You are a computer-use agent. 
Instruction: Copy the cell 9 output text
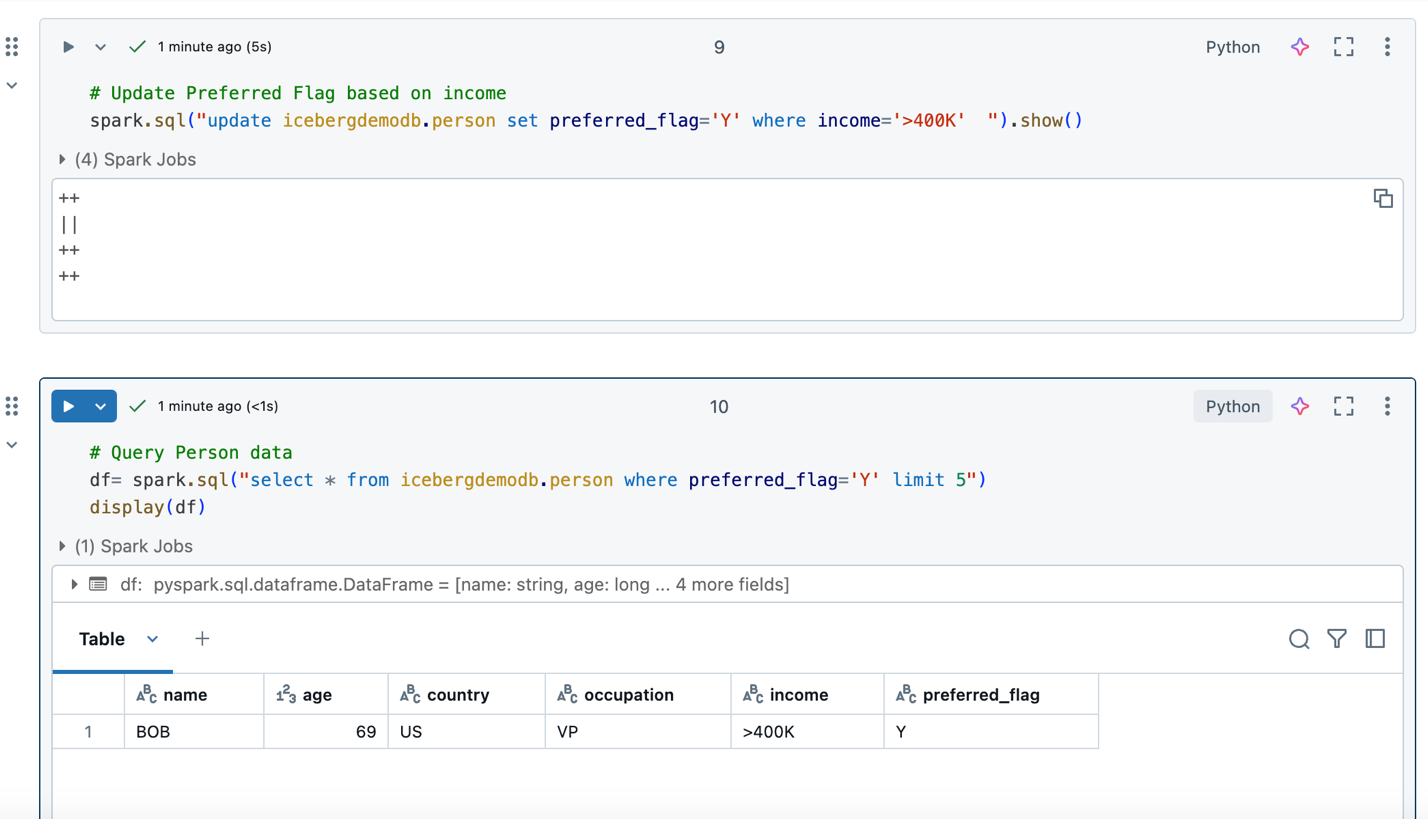click(x=1382, y=198)
